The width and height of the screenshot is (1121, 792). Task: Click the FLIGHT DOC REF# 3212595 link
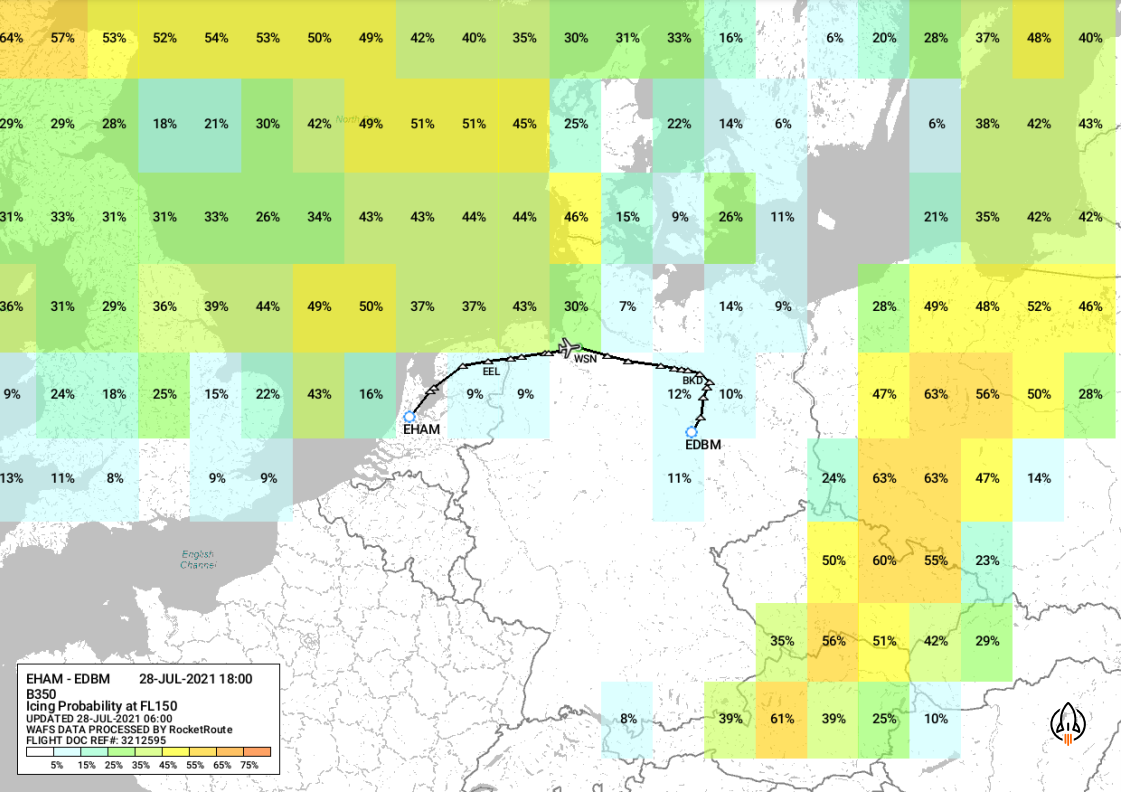coord(96,741)
